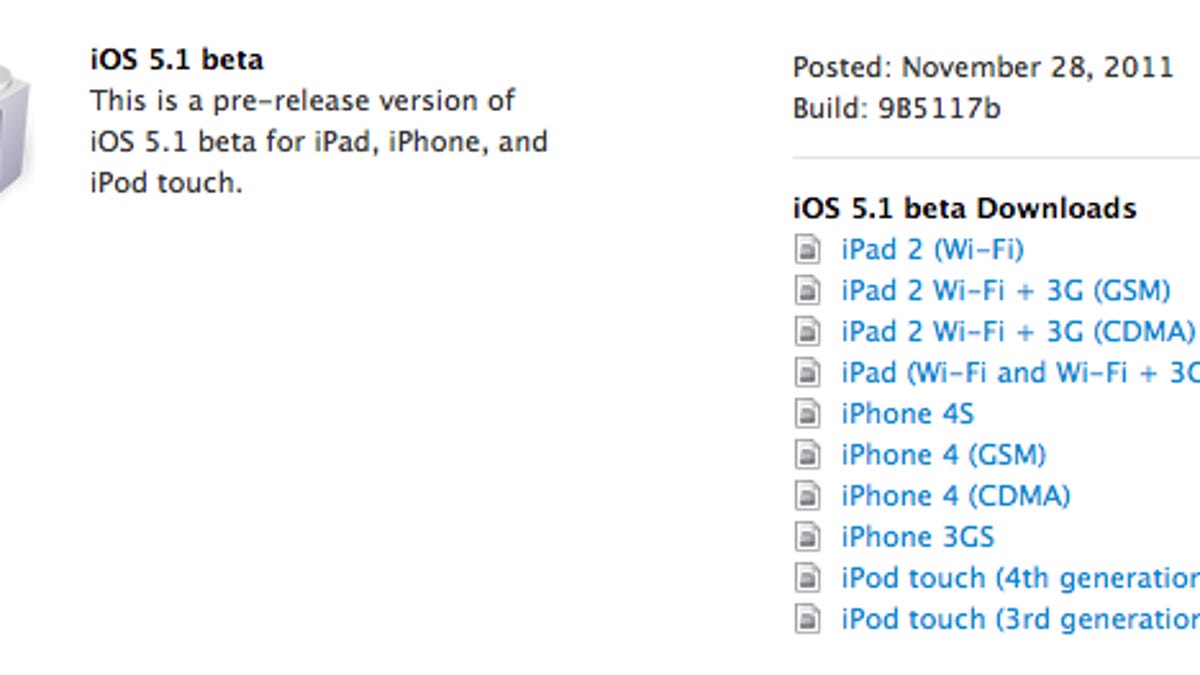This screenshot has height=675, width=1200.
Task: Click file icon beside iPod touch 3rd generation
Action: click(x=807, y=619)
